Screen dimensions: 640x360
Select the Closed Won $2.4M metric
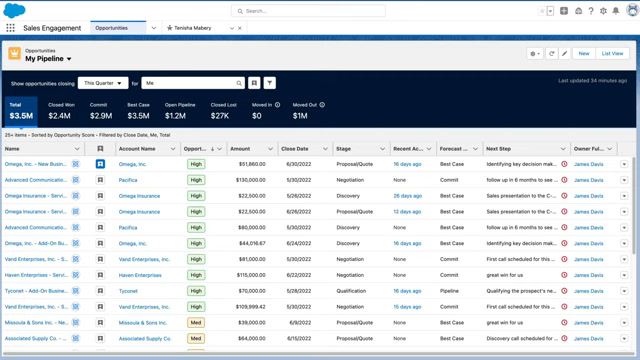tap(60, 111)
